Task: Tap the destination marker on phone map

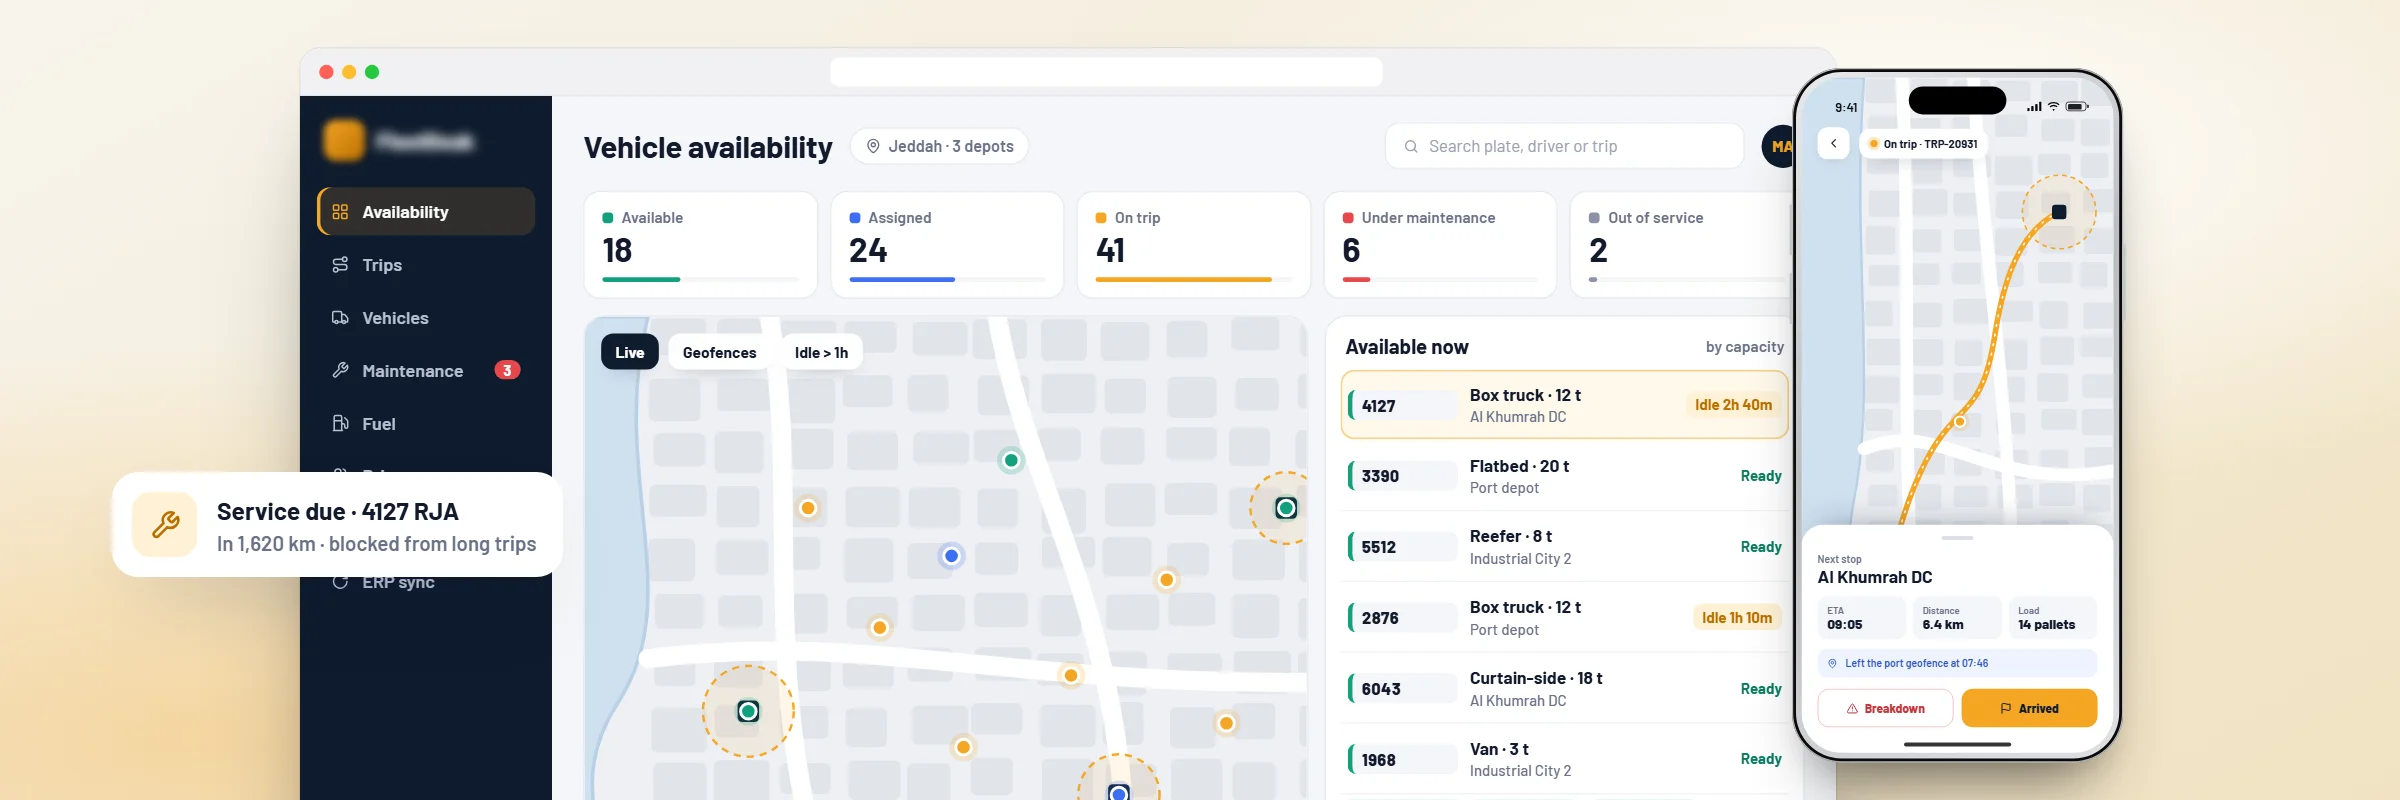Action: click(x=2059, y=212)
